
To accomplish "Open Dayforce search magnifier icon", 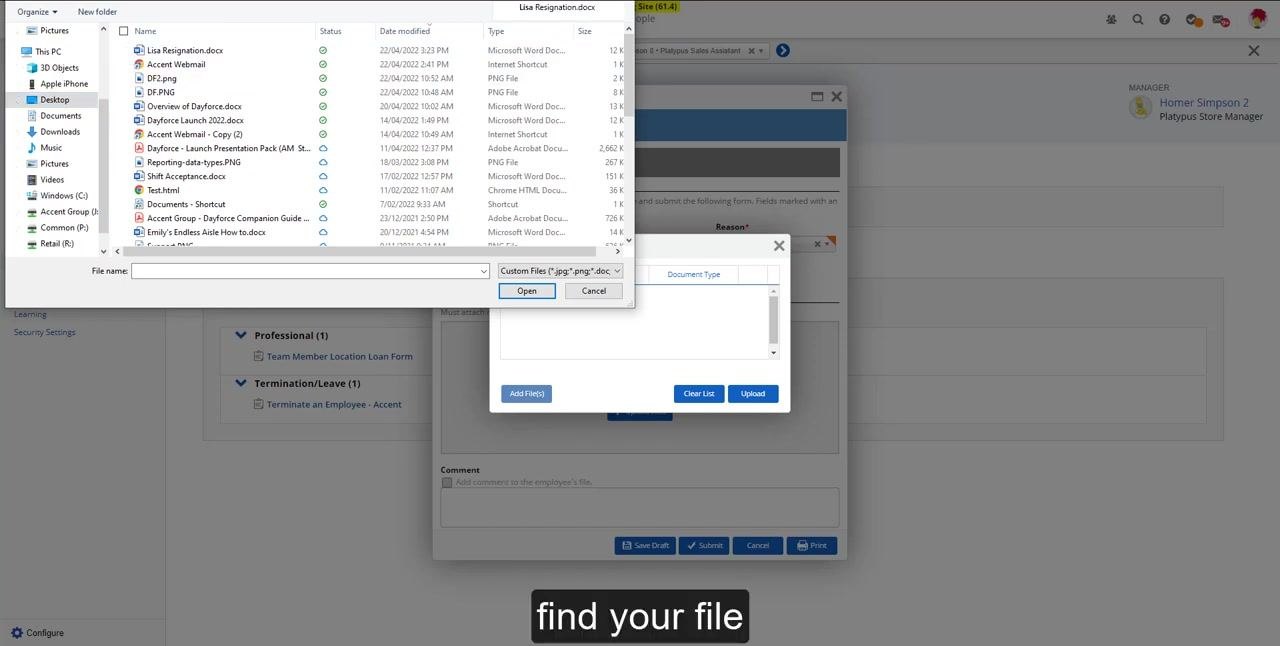I will pos(1138,19).
